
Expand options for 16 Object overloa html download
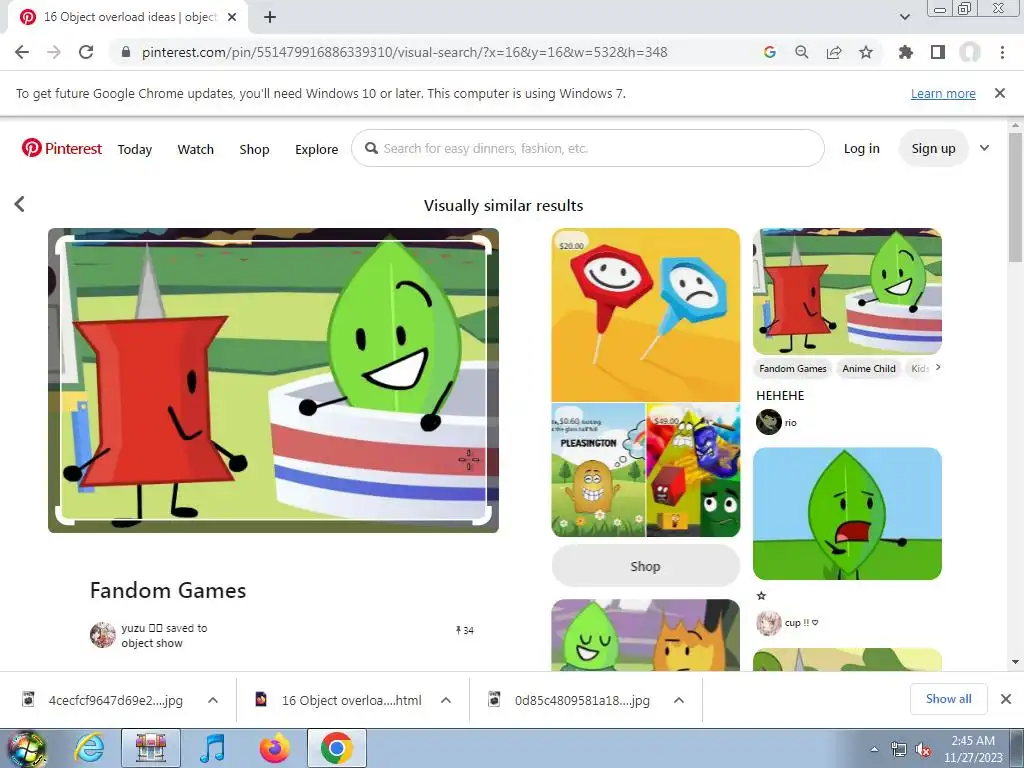(446, 700)
